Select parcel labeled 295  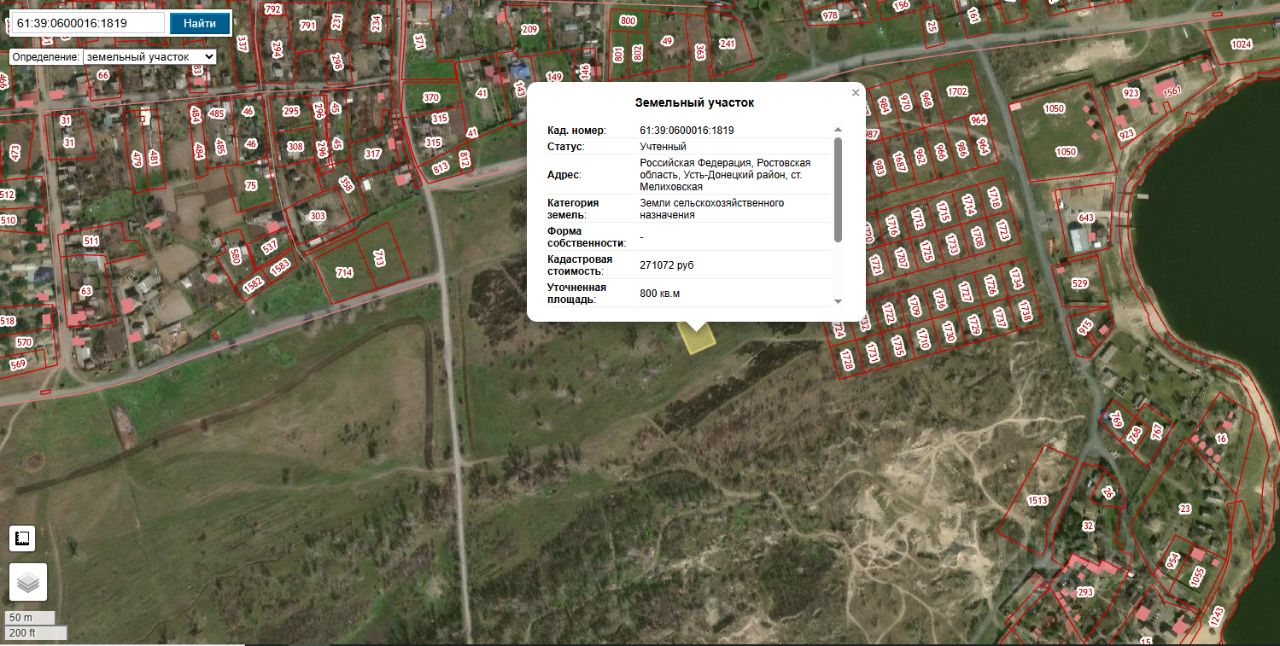click(291, 111)
